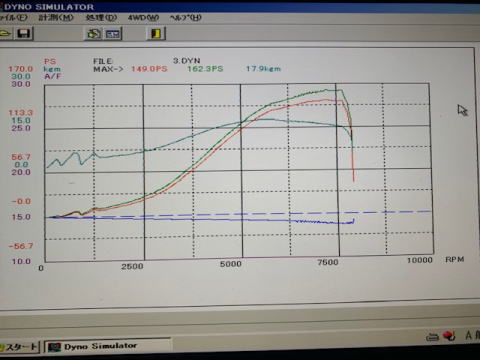Open the ファイル(F) menu
Image resolution: width=480 pixels, height=360 pixels.
click(x=13, y=17)
